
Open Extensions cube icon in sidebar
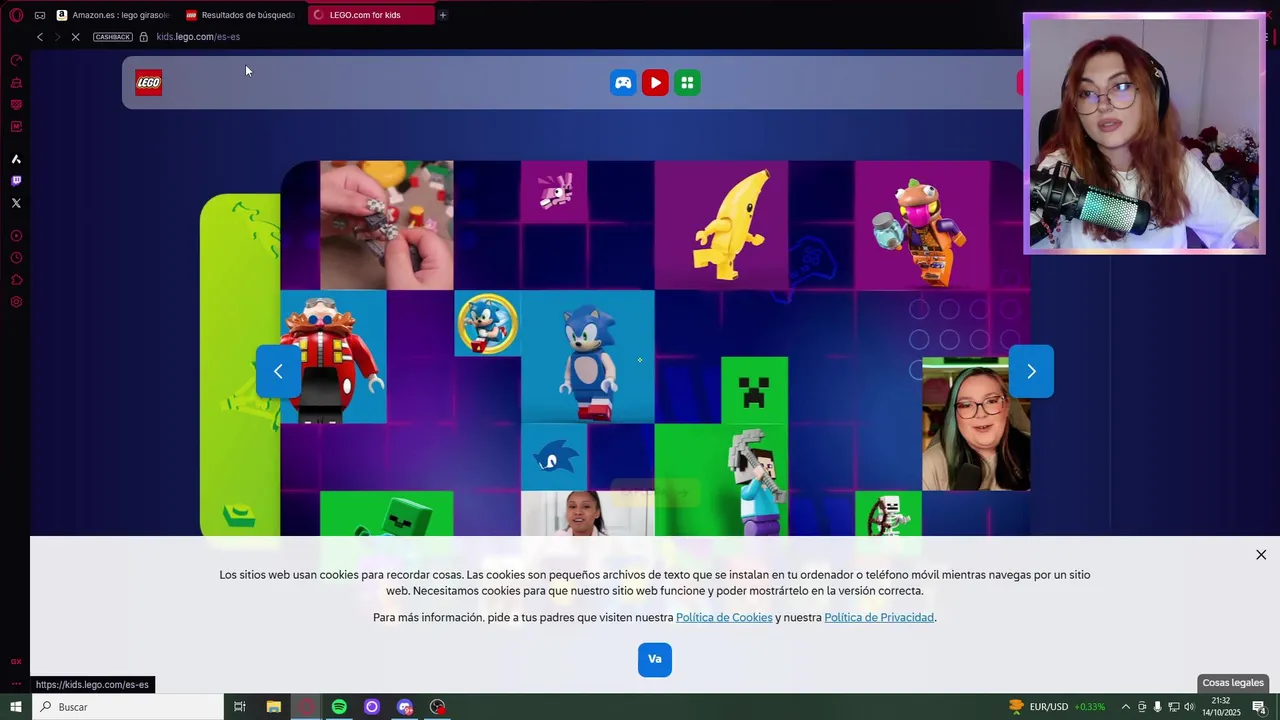pyautogui.click(x=16, y=280)
